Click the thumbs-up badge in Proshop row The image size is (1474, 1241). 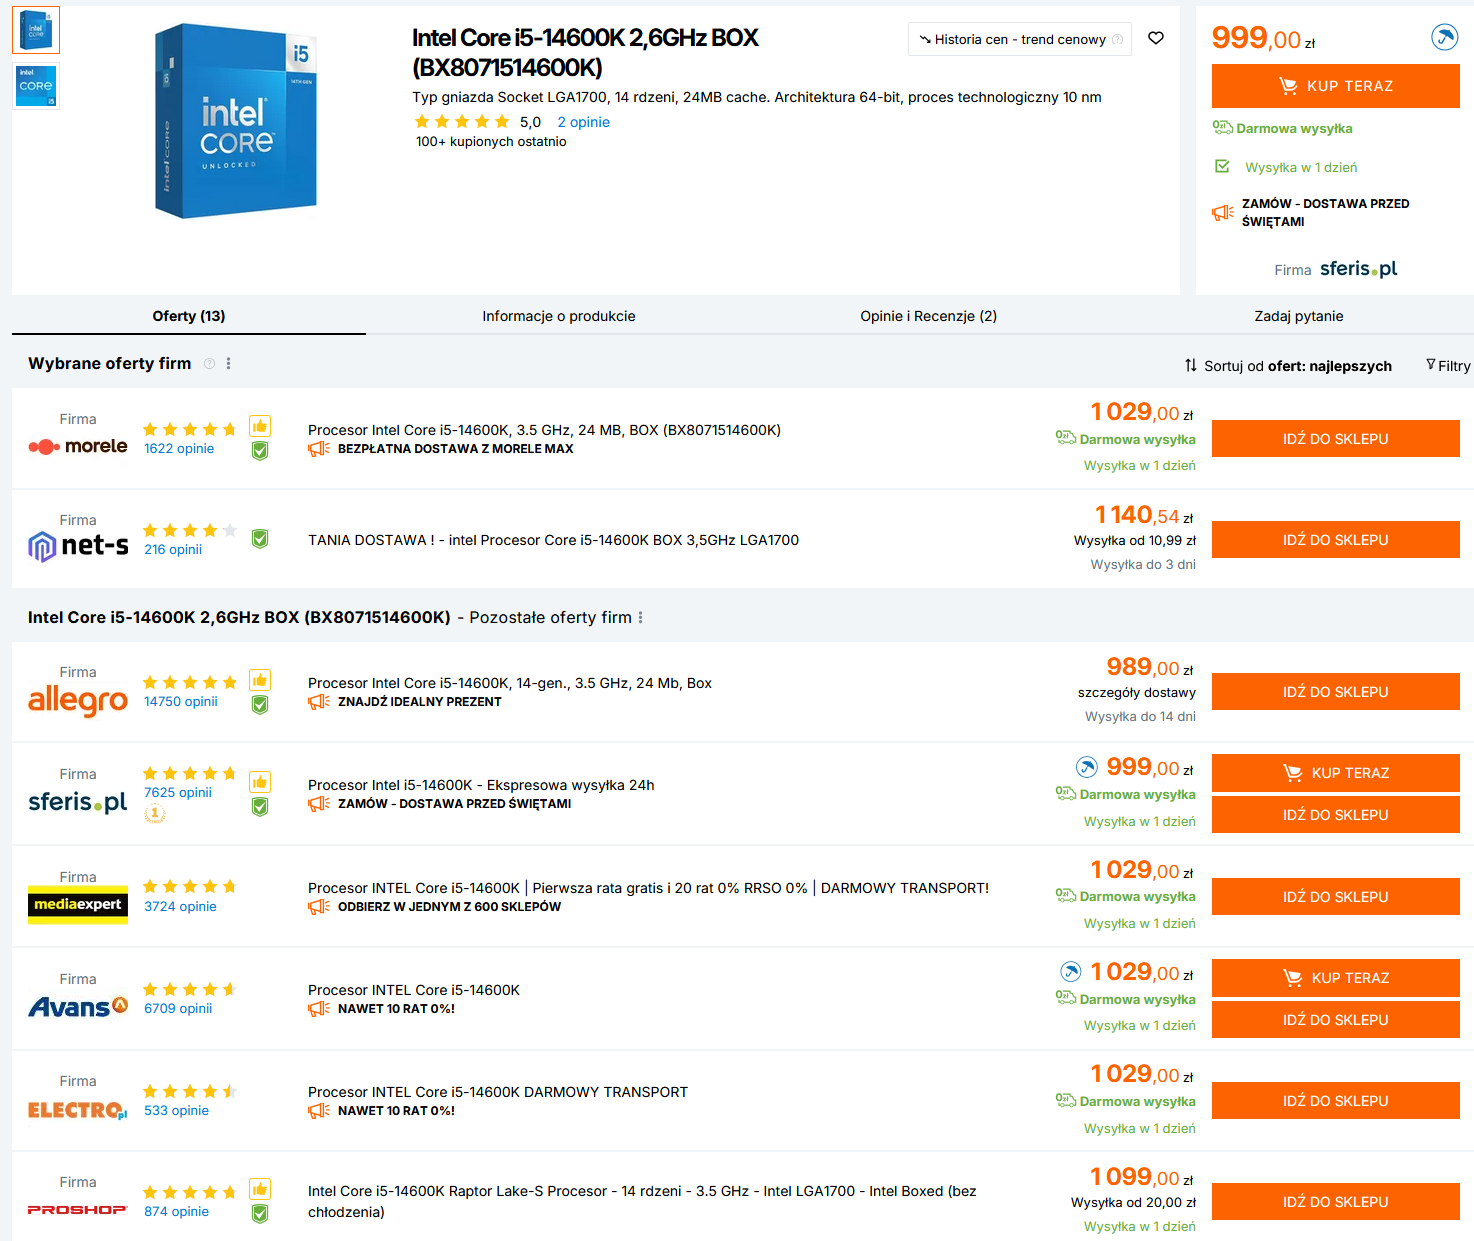[260, 1189]
